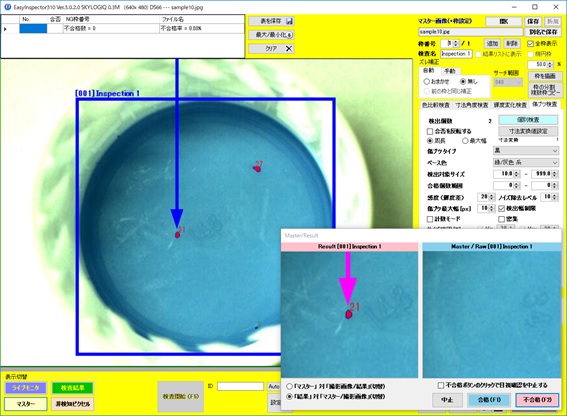Switch to the 傷ブツ検査 tab
This screenshot has height=416, width=567.
coord(545,104)
